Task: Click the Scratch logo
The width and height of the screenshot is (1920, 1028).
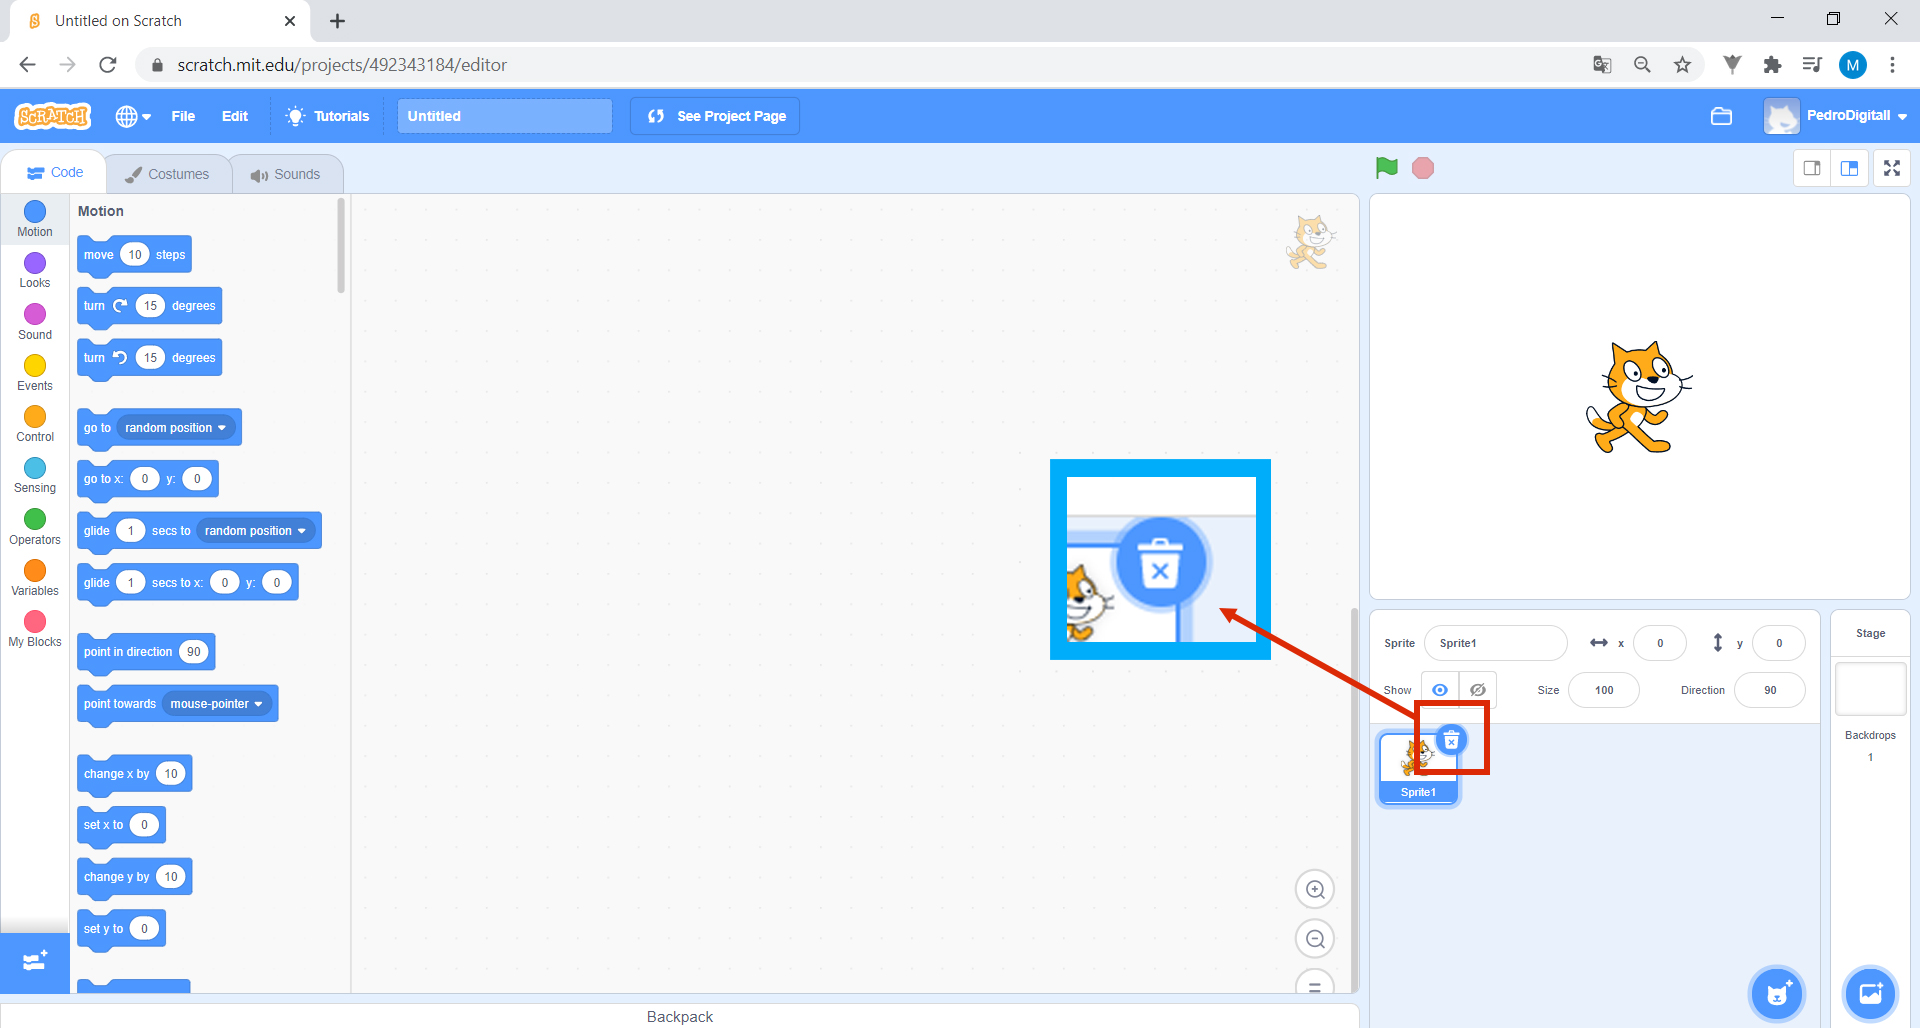Action: 53,116
